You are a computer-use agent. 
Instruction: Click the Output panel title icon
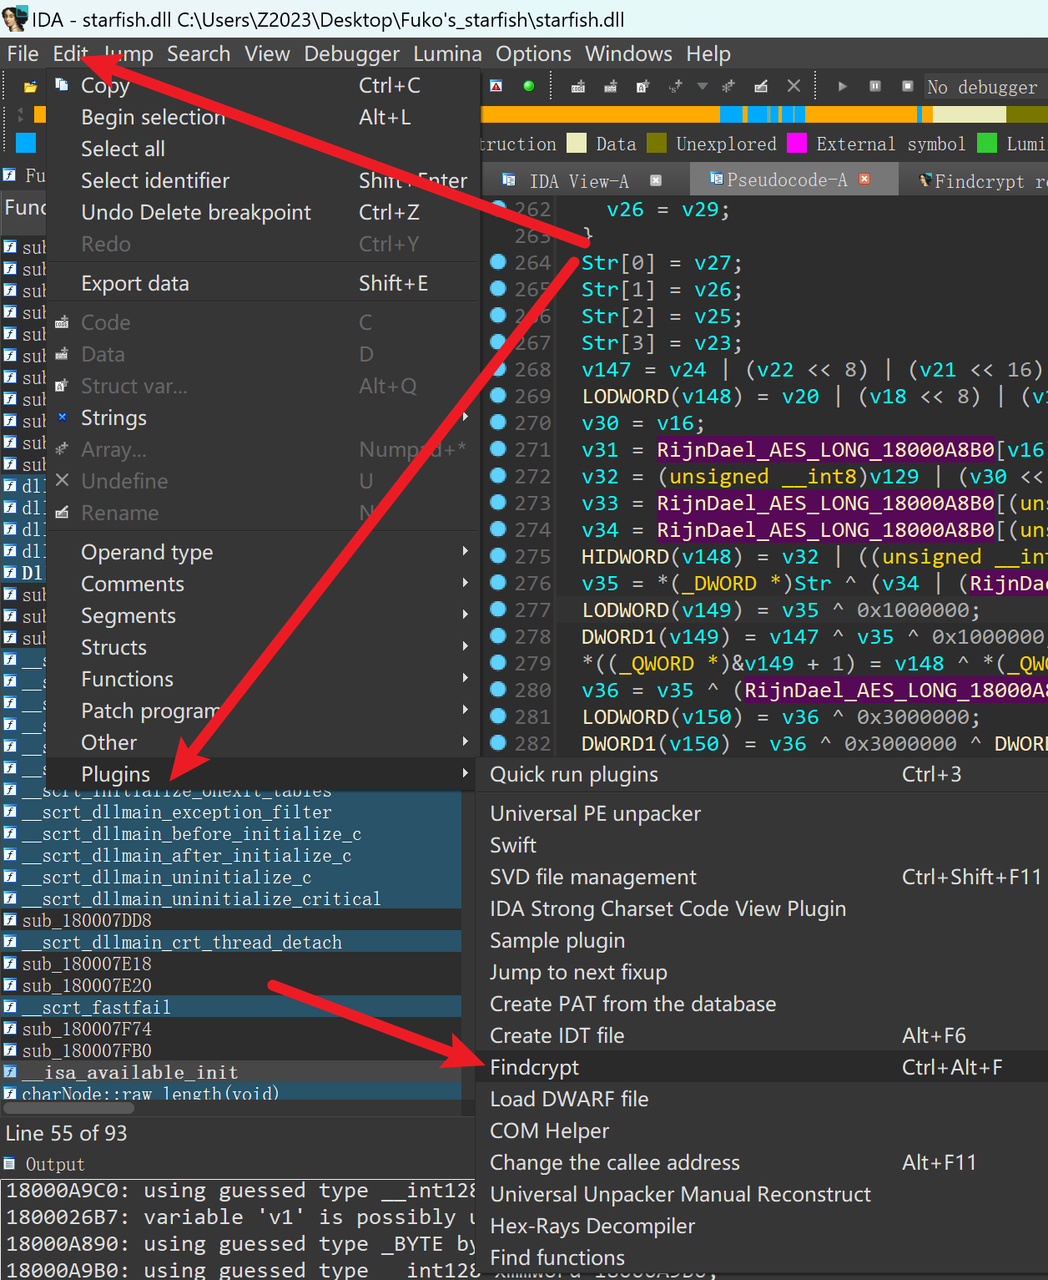click(10, 1164)
